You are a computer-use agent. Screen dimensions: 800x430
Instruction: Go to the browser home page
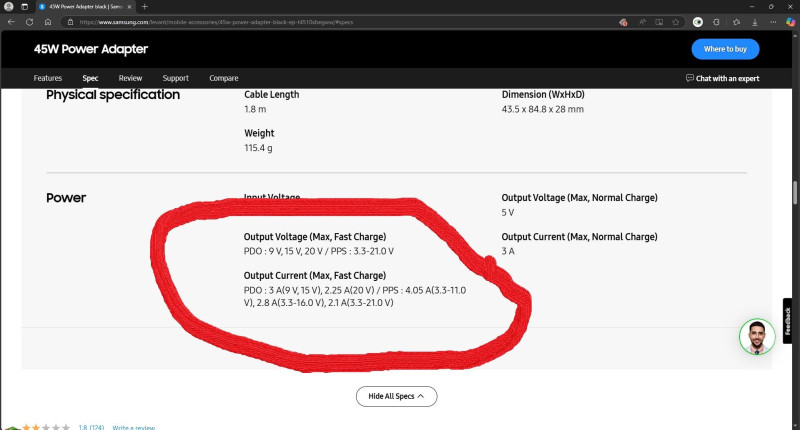48,22
